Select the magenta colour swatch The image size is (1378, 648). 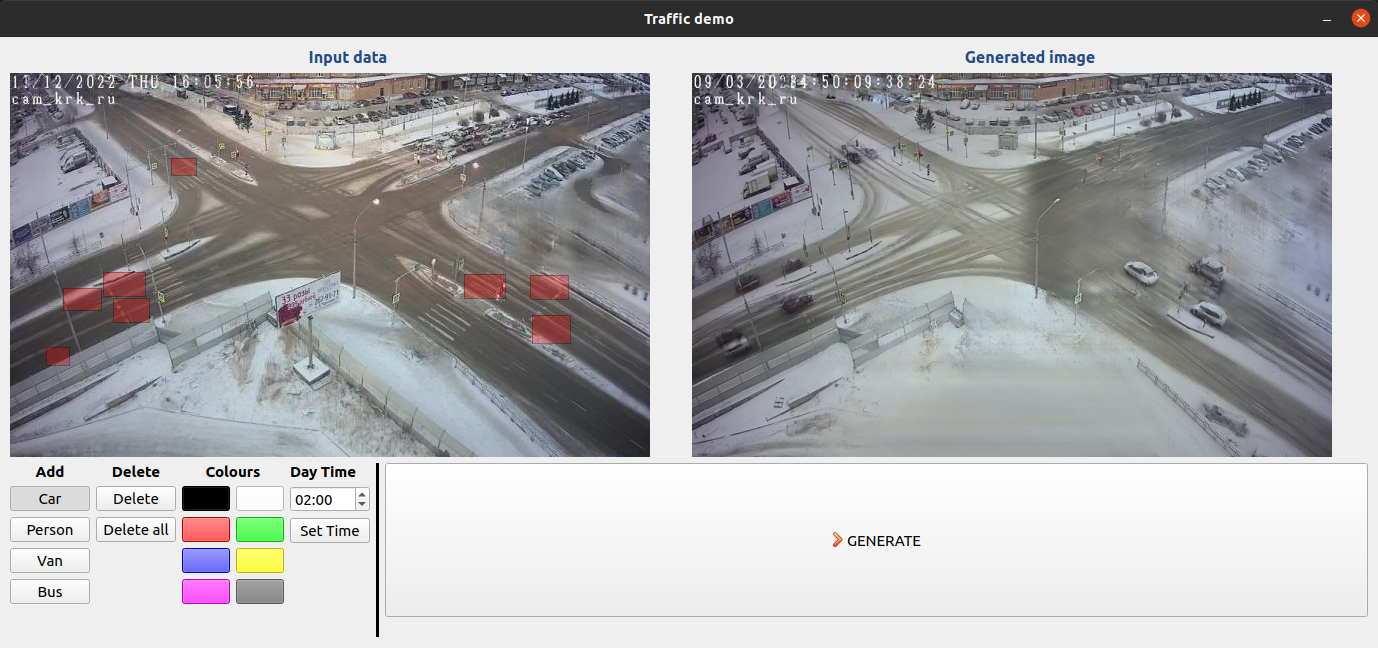click(x=205, y=591)
